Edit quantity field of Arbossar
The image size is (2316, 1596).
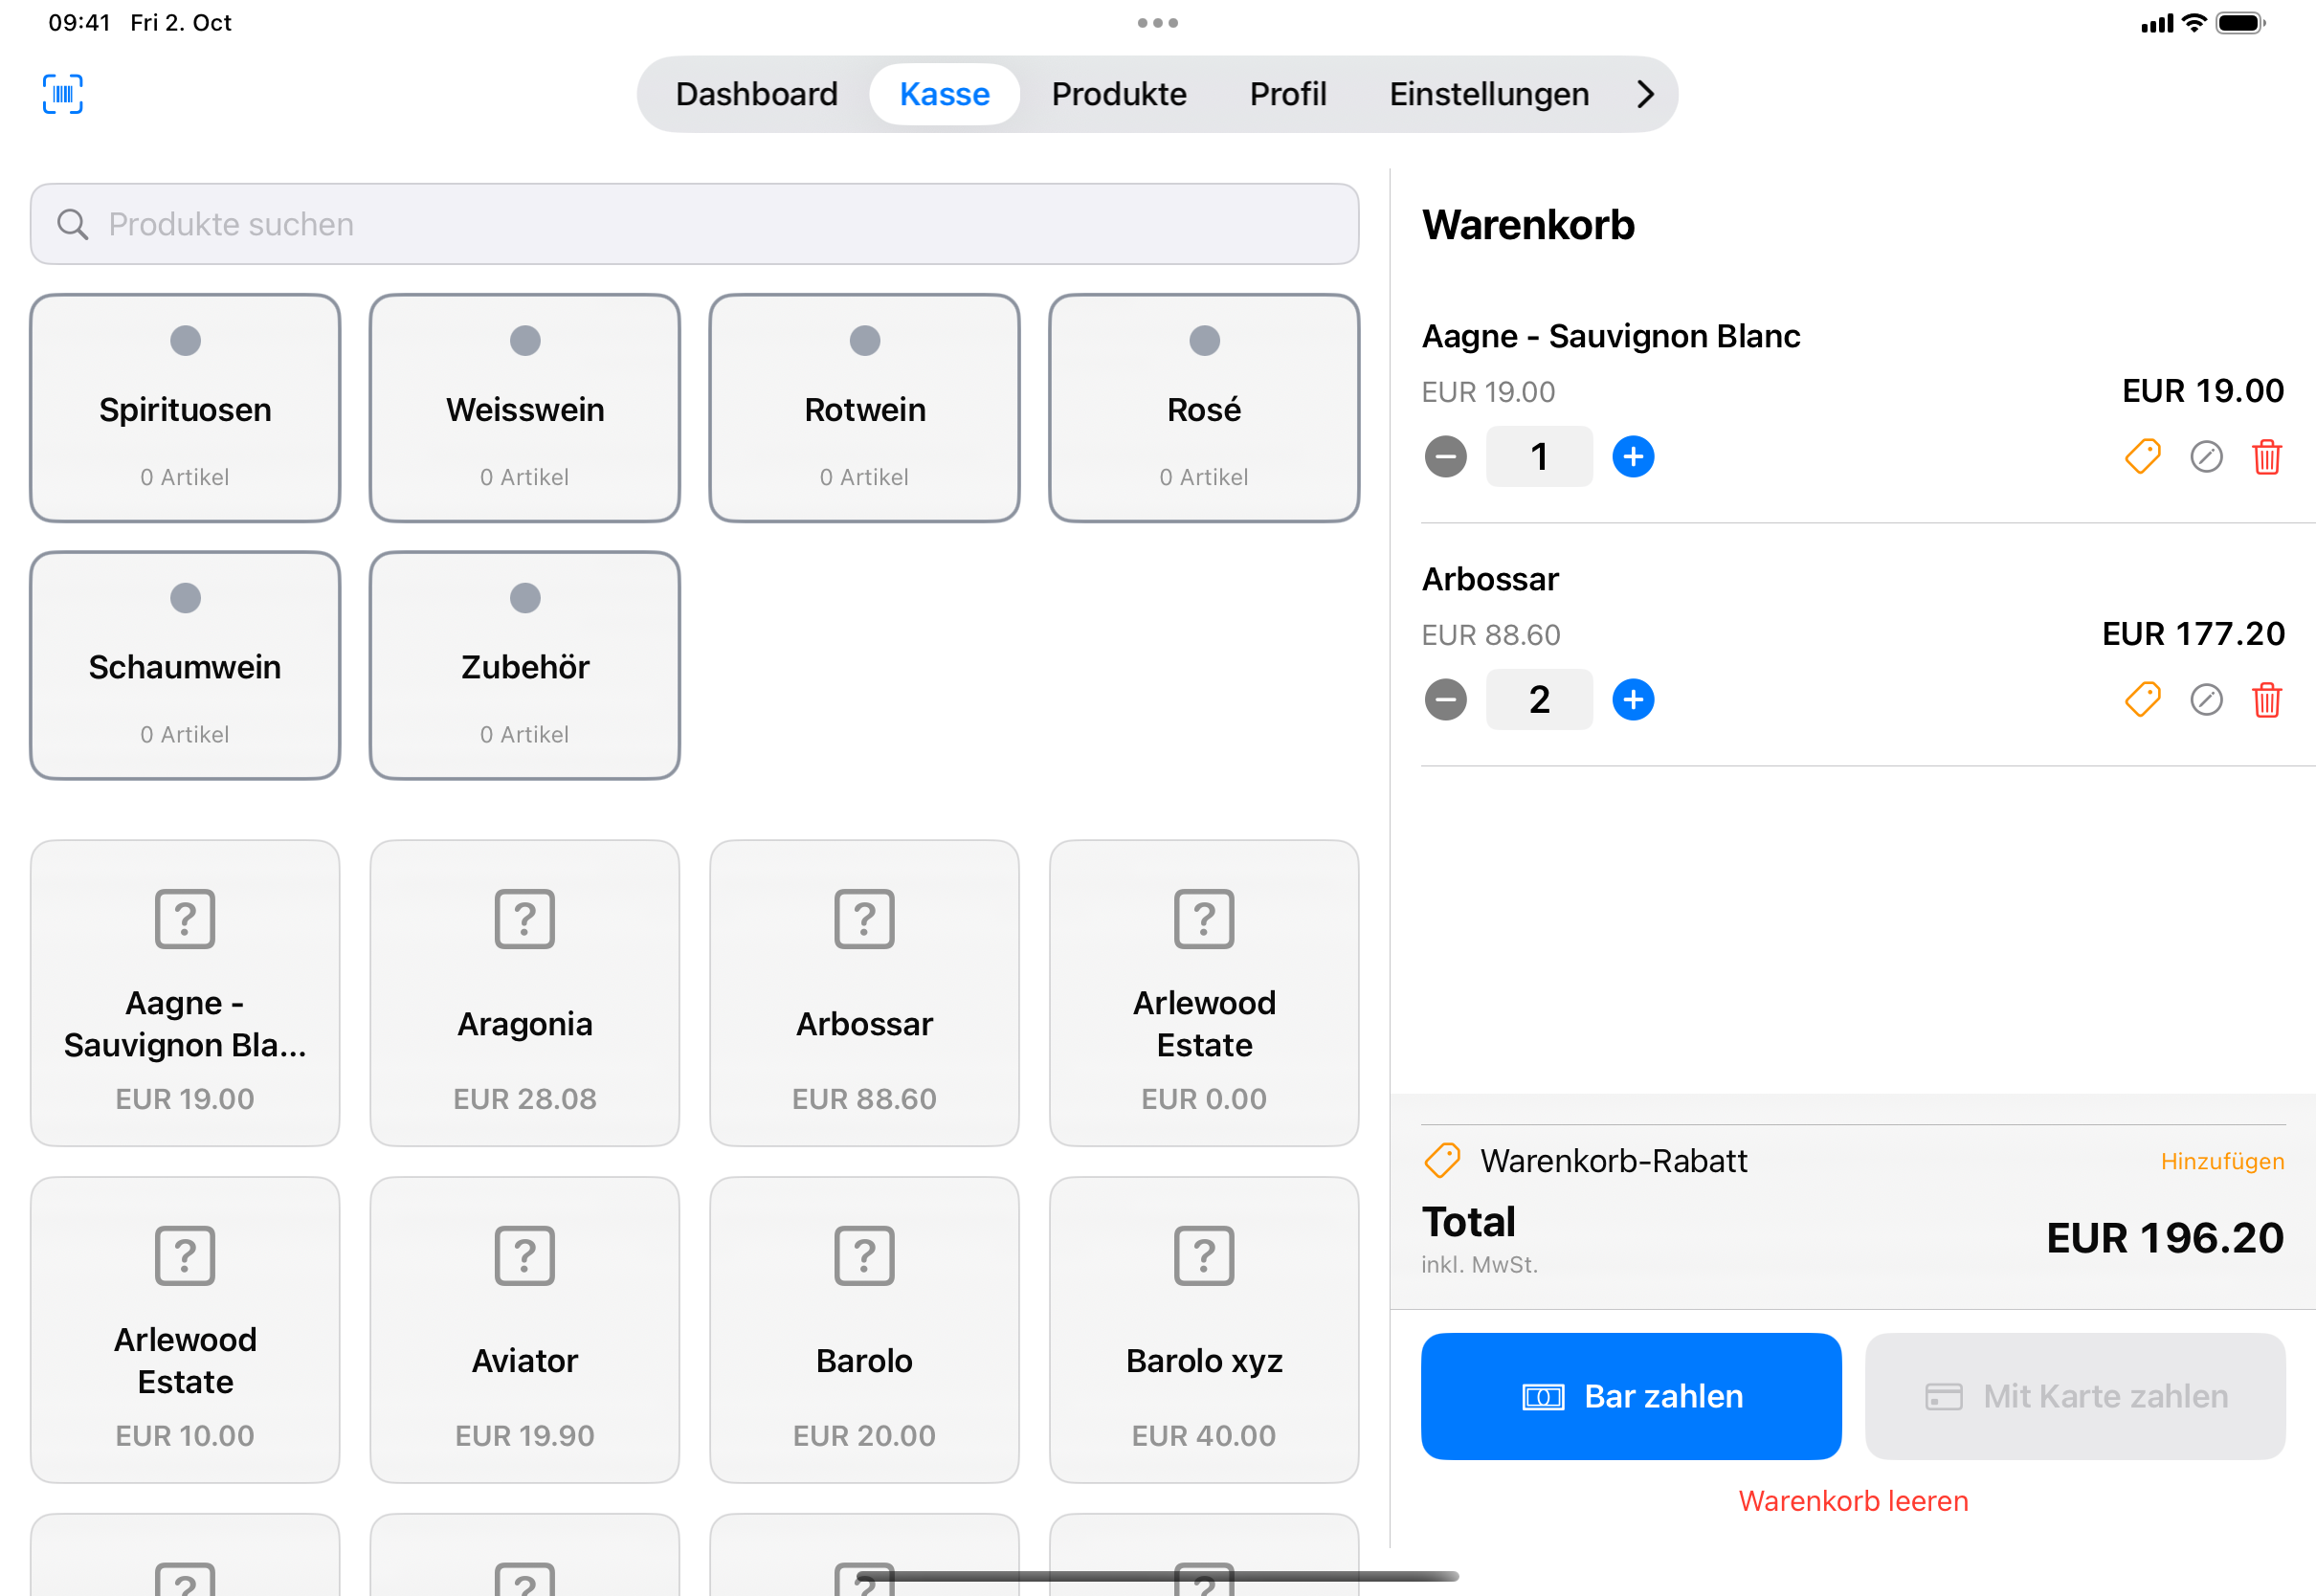(x=1539, y=700)
